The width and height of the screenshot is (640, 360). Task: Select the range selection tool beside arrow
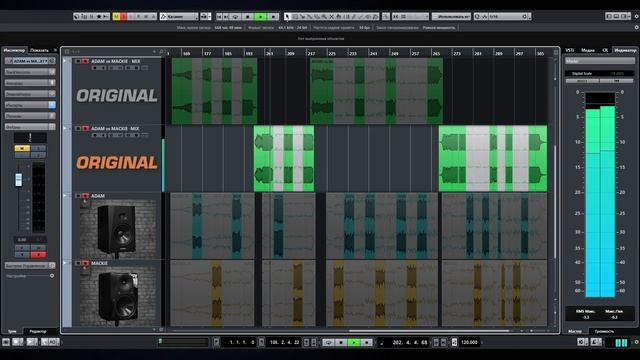click(295, 17)
